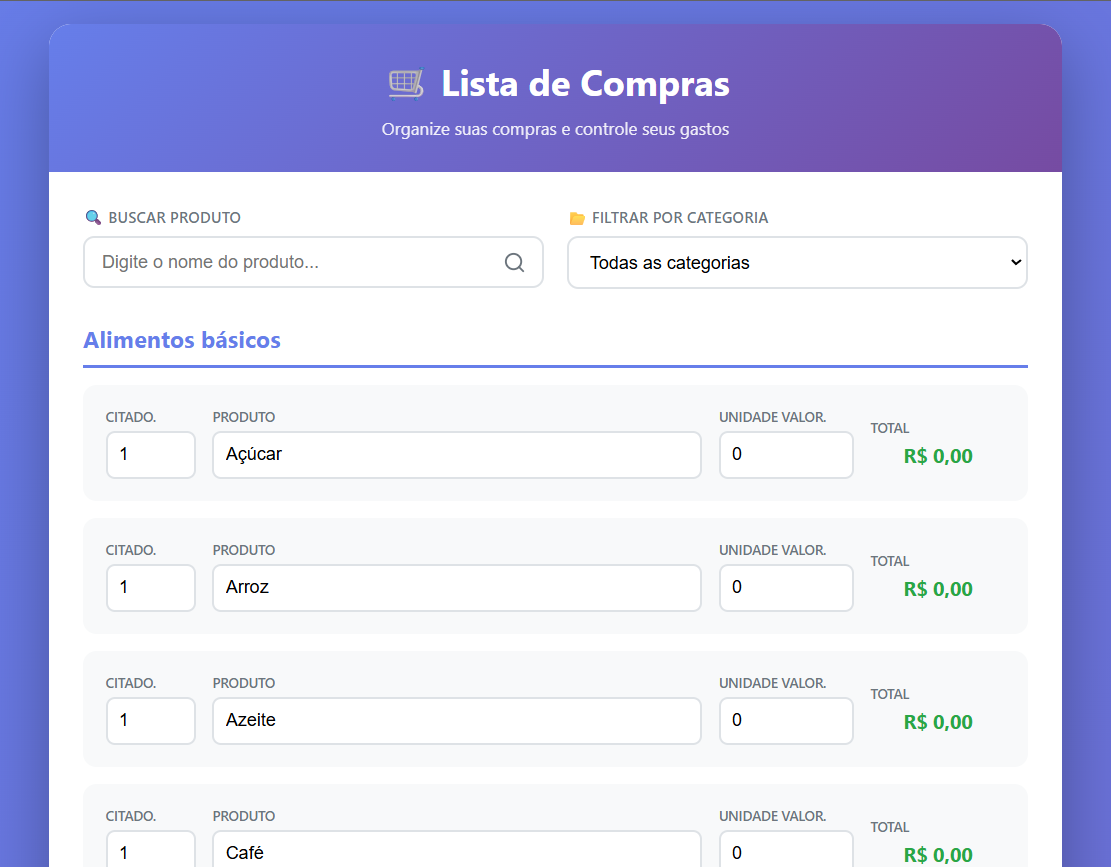Image resolution: width=1111 pixels, height=867 pixels.
Task: Click the 'Alimentos básicos' section heading
Action: [x=182, y=340]
